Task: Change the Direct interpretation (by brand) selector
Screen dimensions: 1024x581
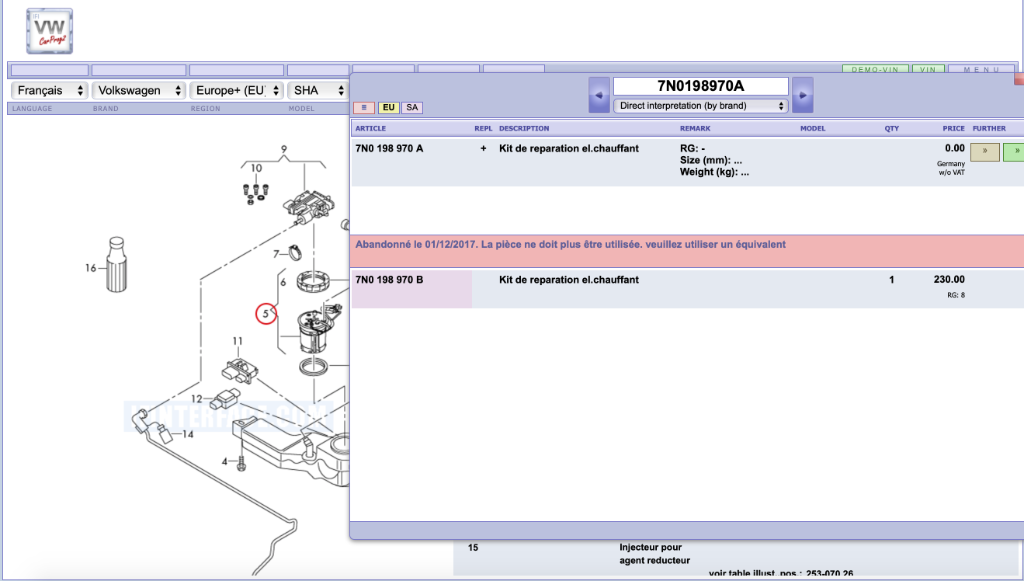Action: [700, 105]
